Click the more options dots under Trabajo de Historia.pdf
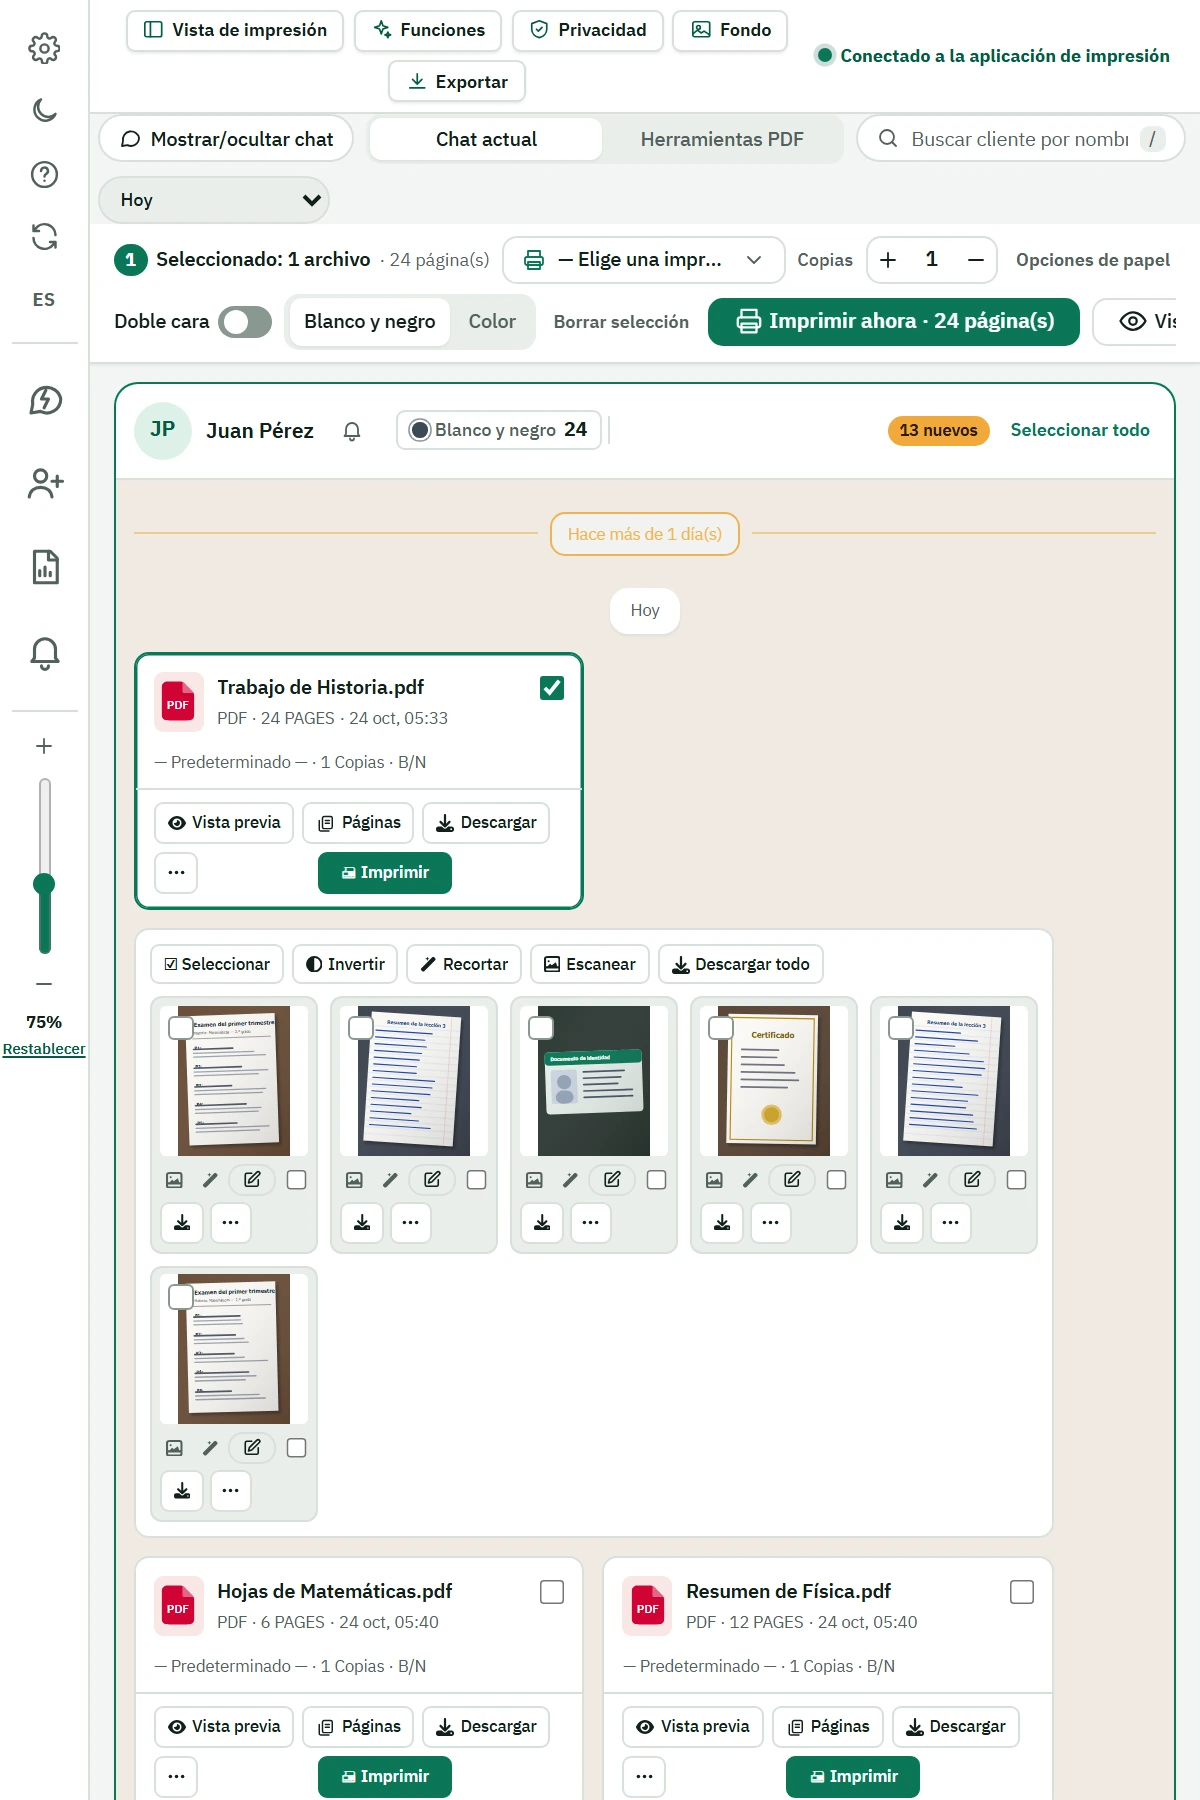This screenshot has width=1200, height=1800. coord(176,872)
